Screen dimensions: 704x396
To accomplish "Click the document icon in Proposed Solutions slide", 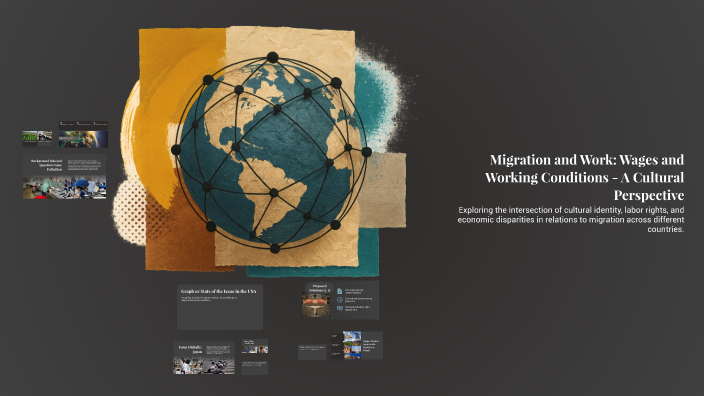I will (x=339, y=291).
